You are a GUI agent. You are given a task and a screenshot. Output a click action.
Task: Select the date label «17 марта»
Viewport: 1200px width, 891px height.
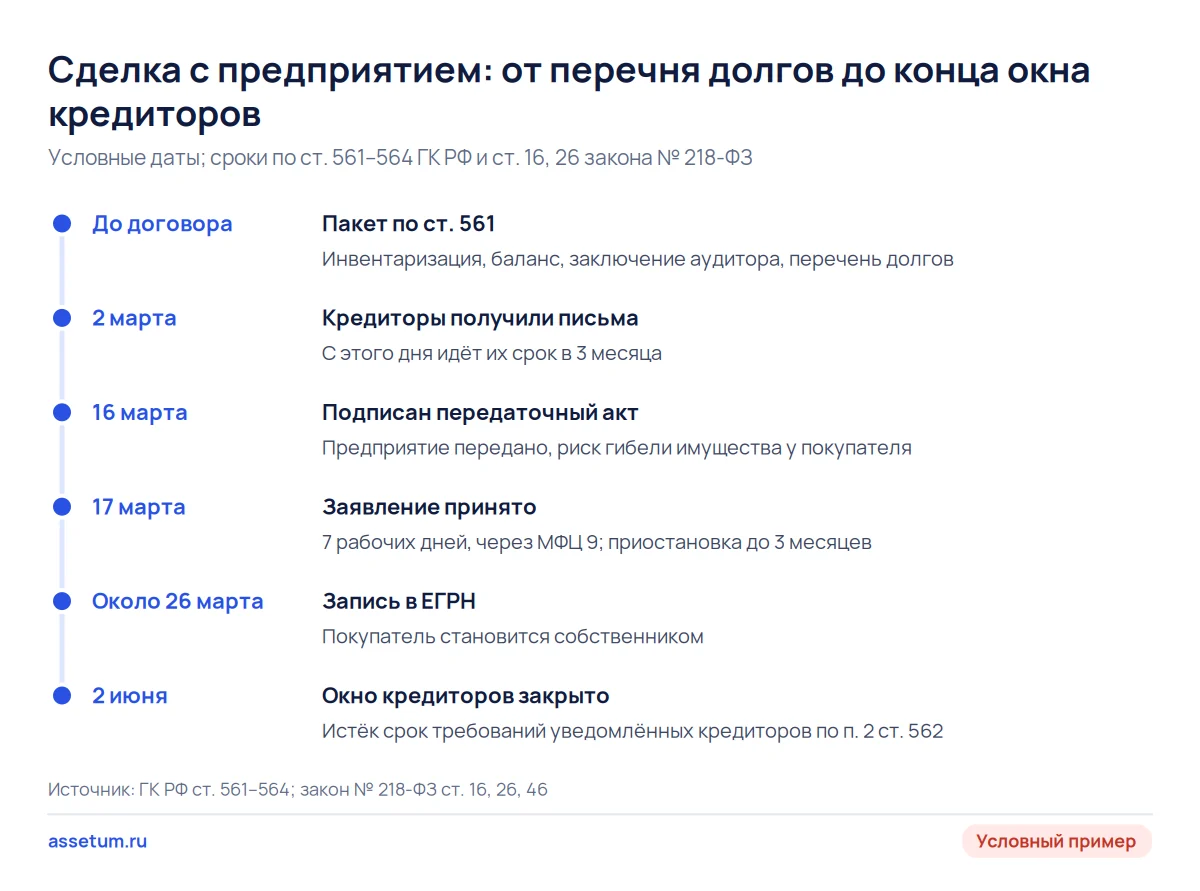138,507
